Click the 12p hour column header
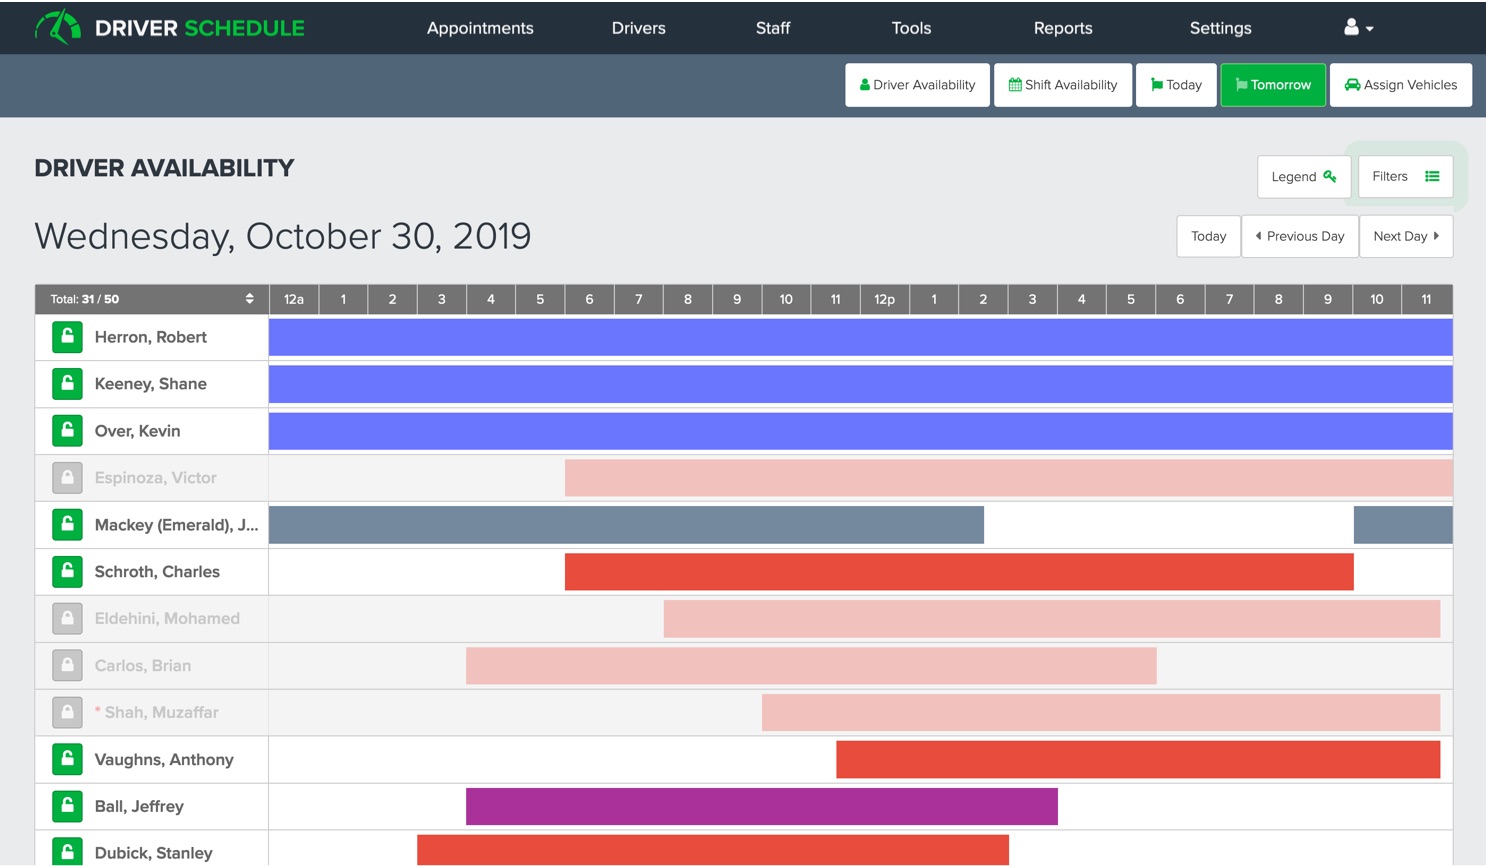This screenshot has height=866, width=1486. tap(884, 299)
